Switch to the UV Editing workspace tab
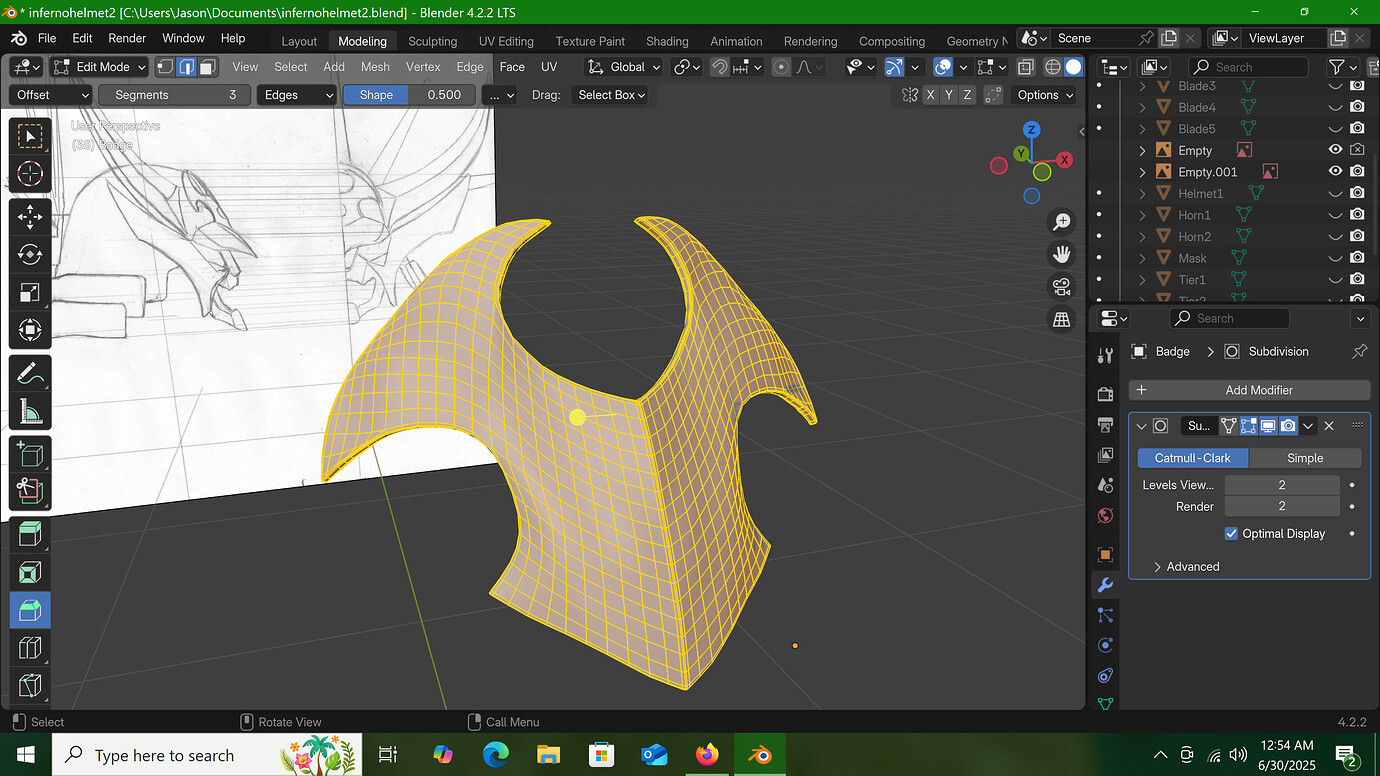1380x776 pixels. coord(506,41)
